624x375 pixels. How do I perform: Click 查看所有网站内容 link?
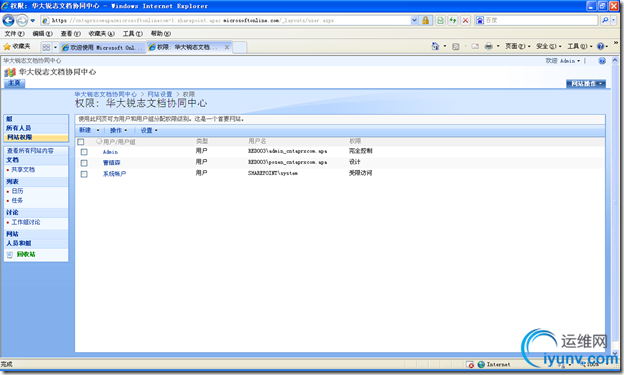30,151
